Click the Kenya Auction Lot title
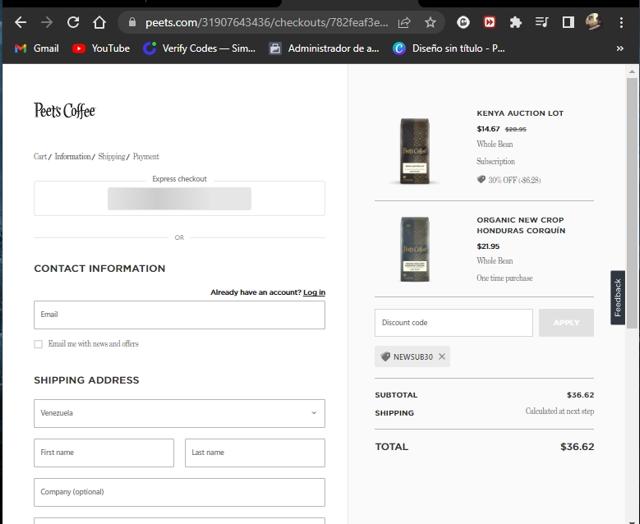This screenshot has width=640, height=524. click(520, 113)
